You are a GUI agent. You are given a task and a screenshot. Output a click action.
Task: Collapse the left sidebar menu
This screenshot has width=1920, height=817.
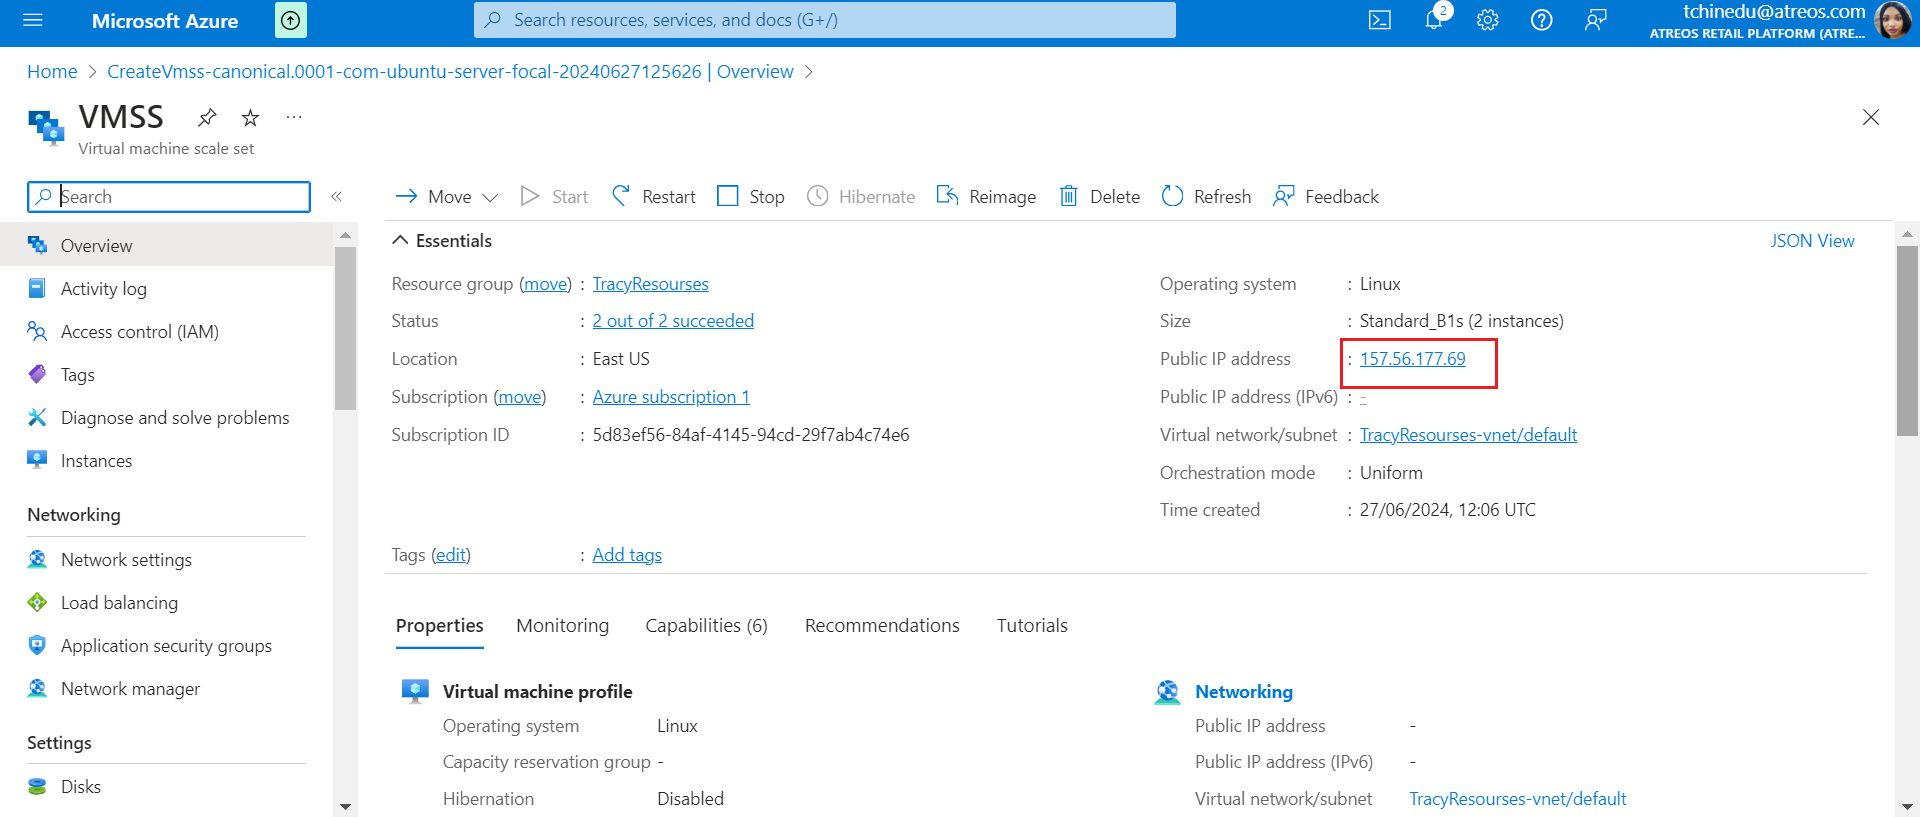click(337, 196)
